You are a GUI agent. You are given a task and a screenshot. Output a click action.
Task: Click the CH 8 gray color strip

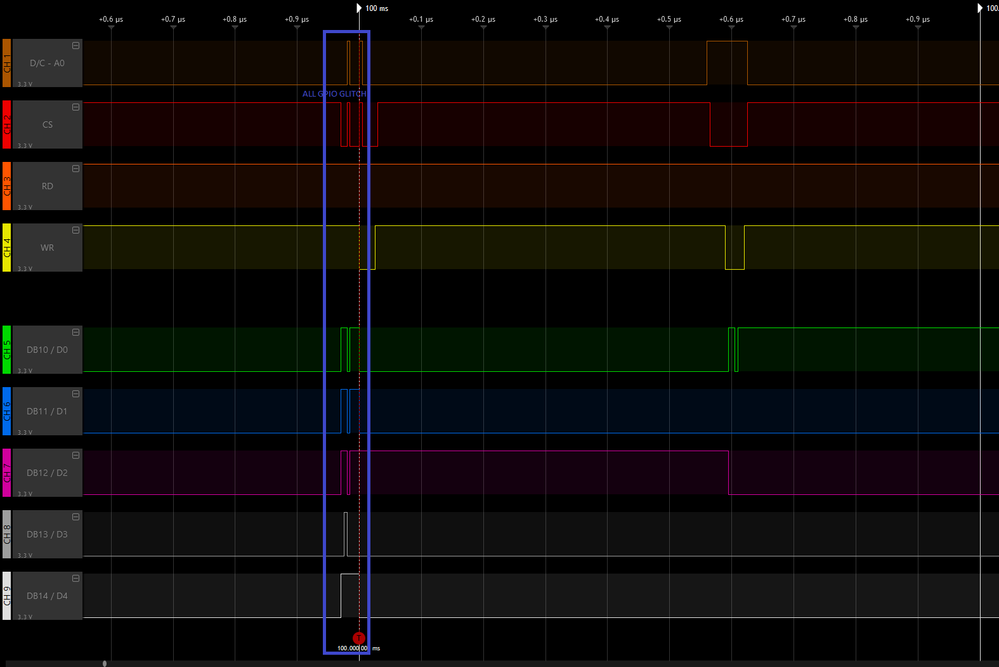click(6, 534)
